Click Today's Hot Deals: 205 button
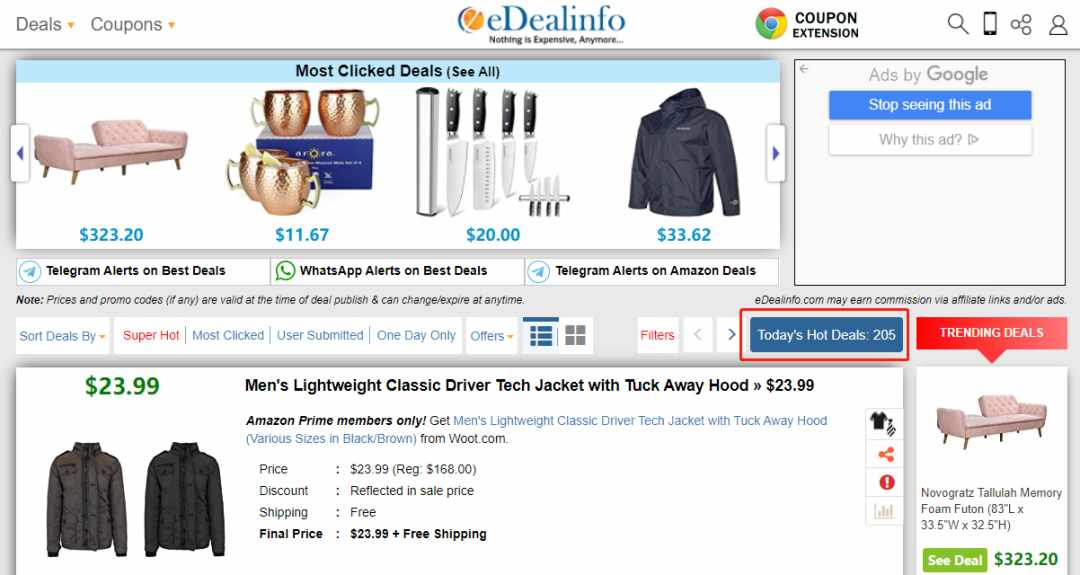Screen dimensions: 1080x575 coord(826,335)
